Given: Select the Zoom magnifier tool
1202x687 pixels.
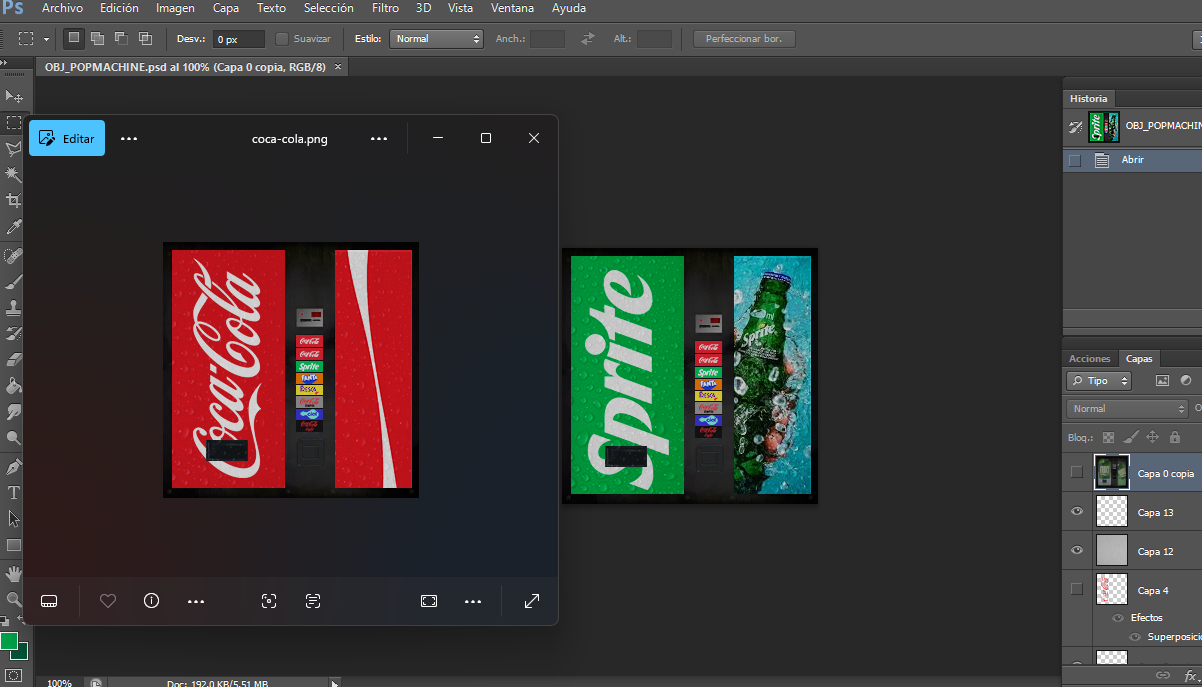Looking at the screenshot, I should 13,600.
